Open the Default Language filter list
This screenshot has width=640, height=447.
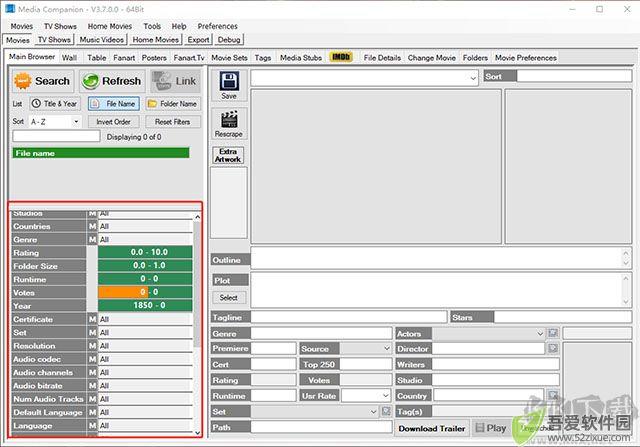(x=145, y=412)
